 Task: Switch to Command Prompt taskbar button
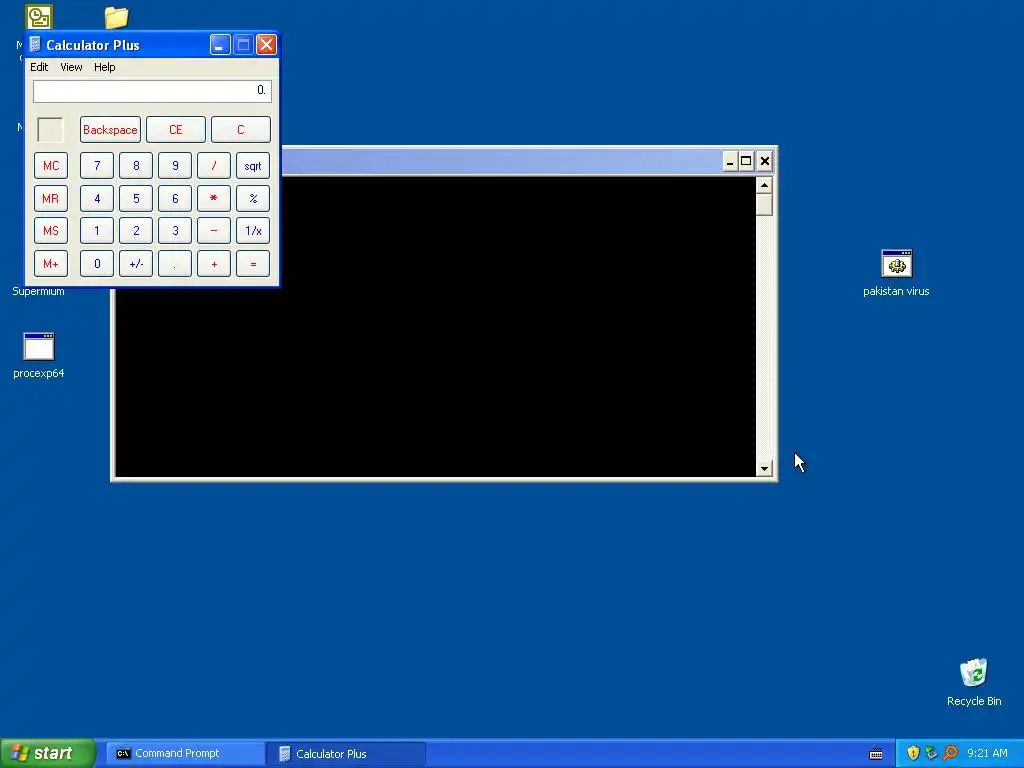(185, 753)
